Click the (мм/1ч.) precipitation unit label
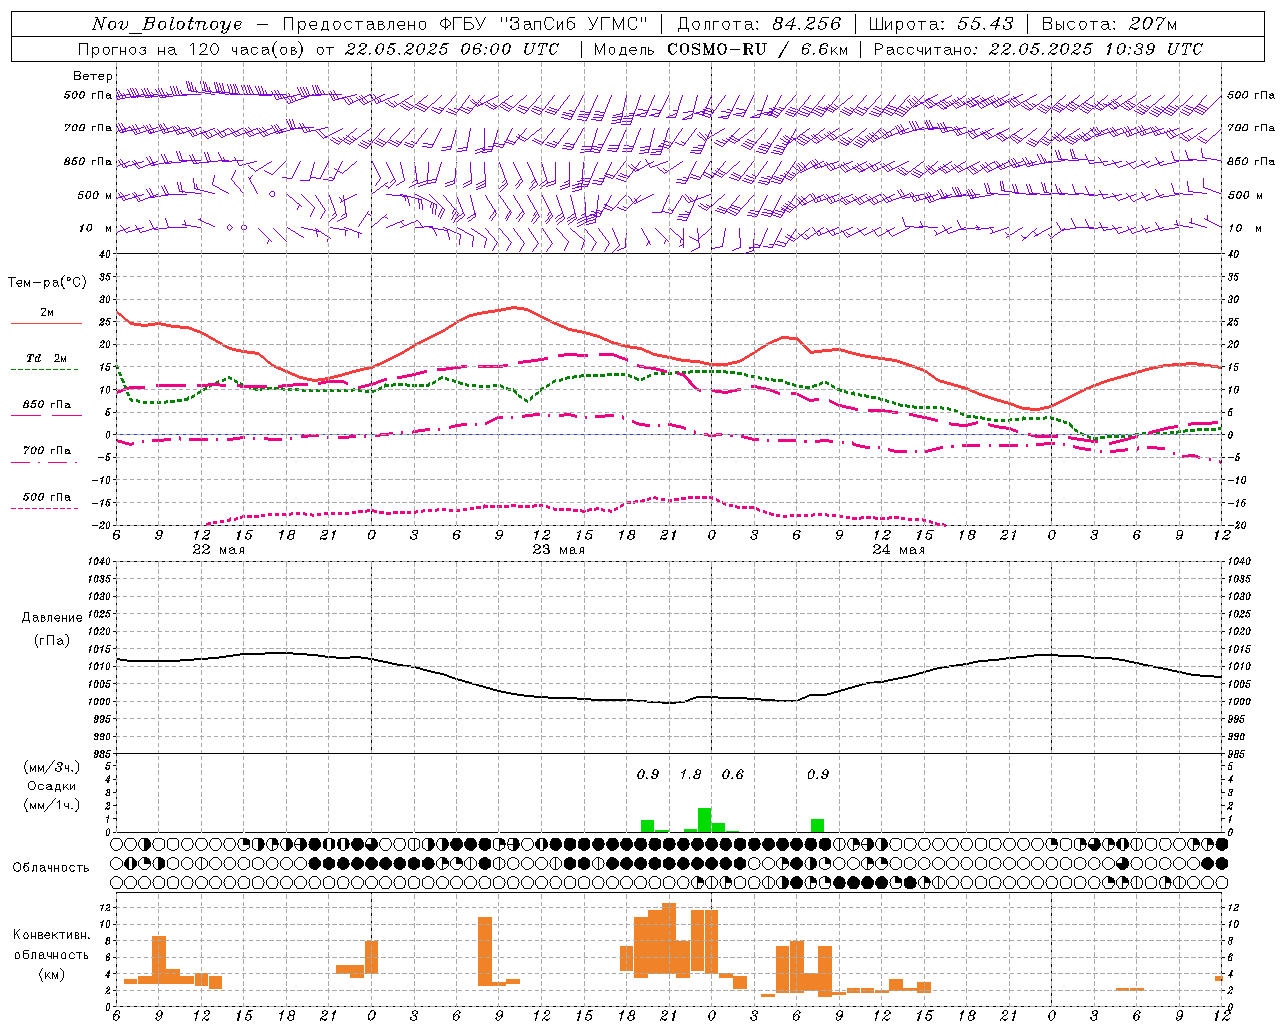The image size is (1280, 1024). (x=52, y=805)
